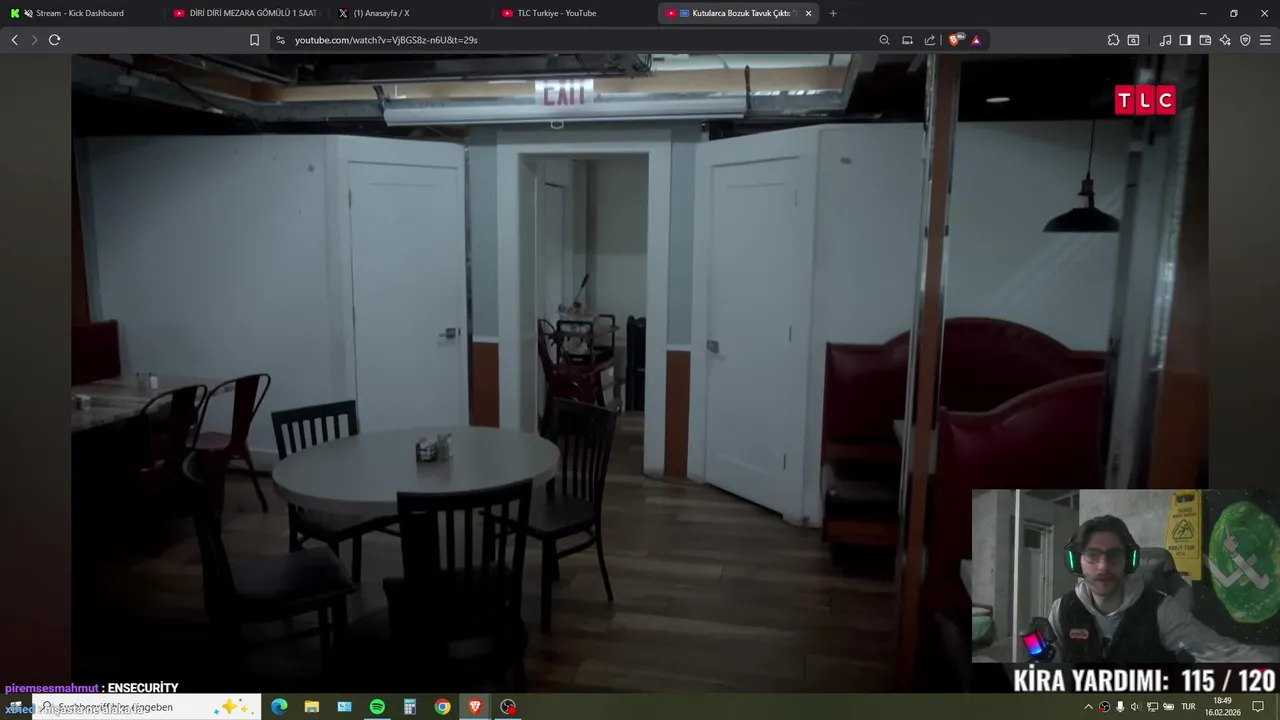This screenshot has height=720, width=1280.
Task: Bookmark this page with the bookmark icon
Action: (254, 40)
